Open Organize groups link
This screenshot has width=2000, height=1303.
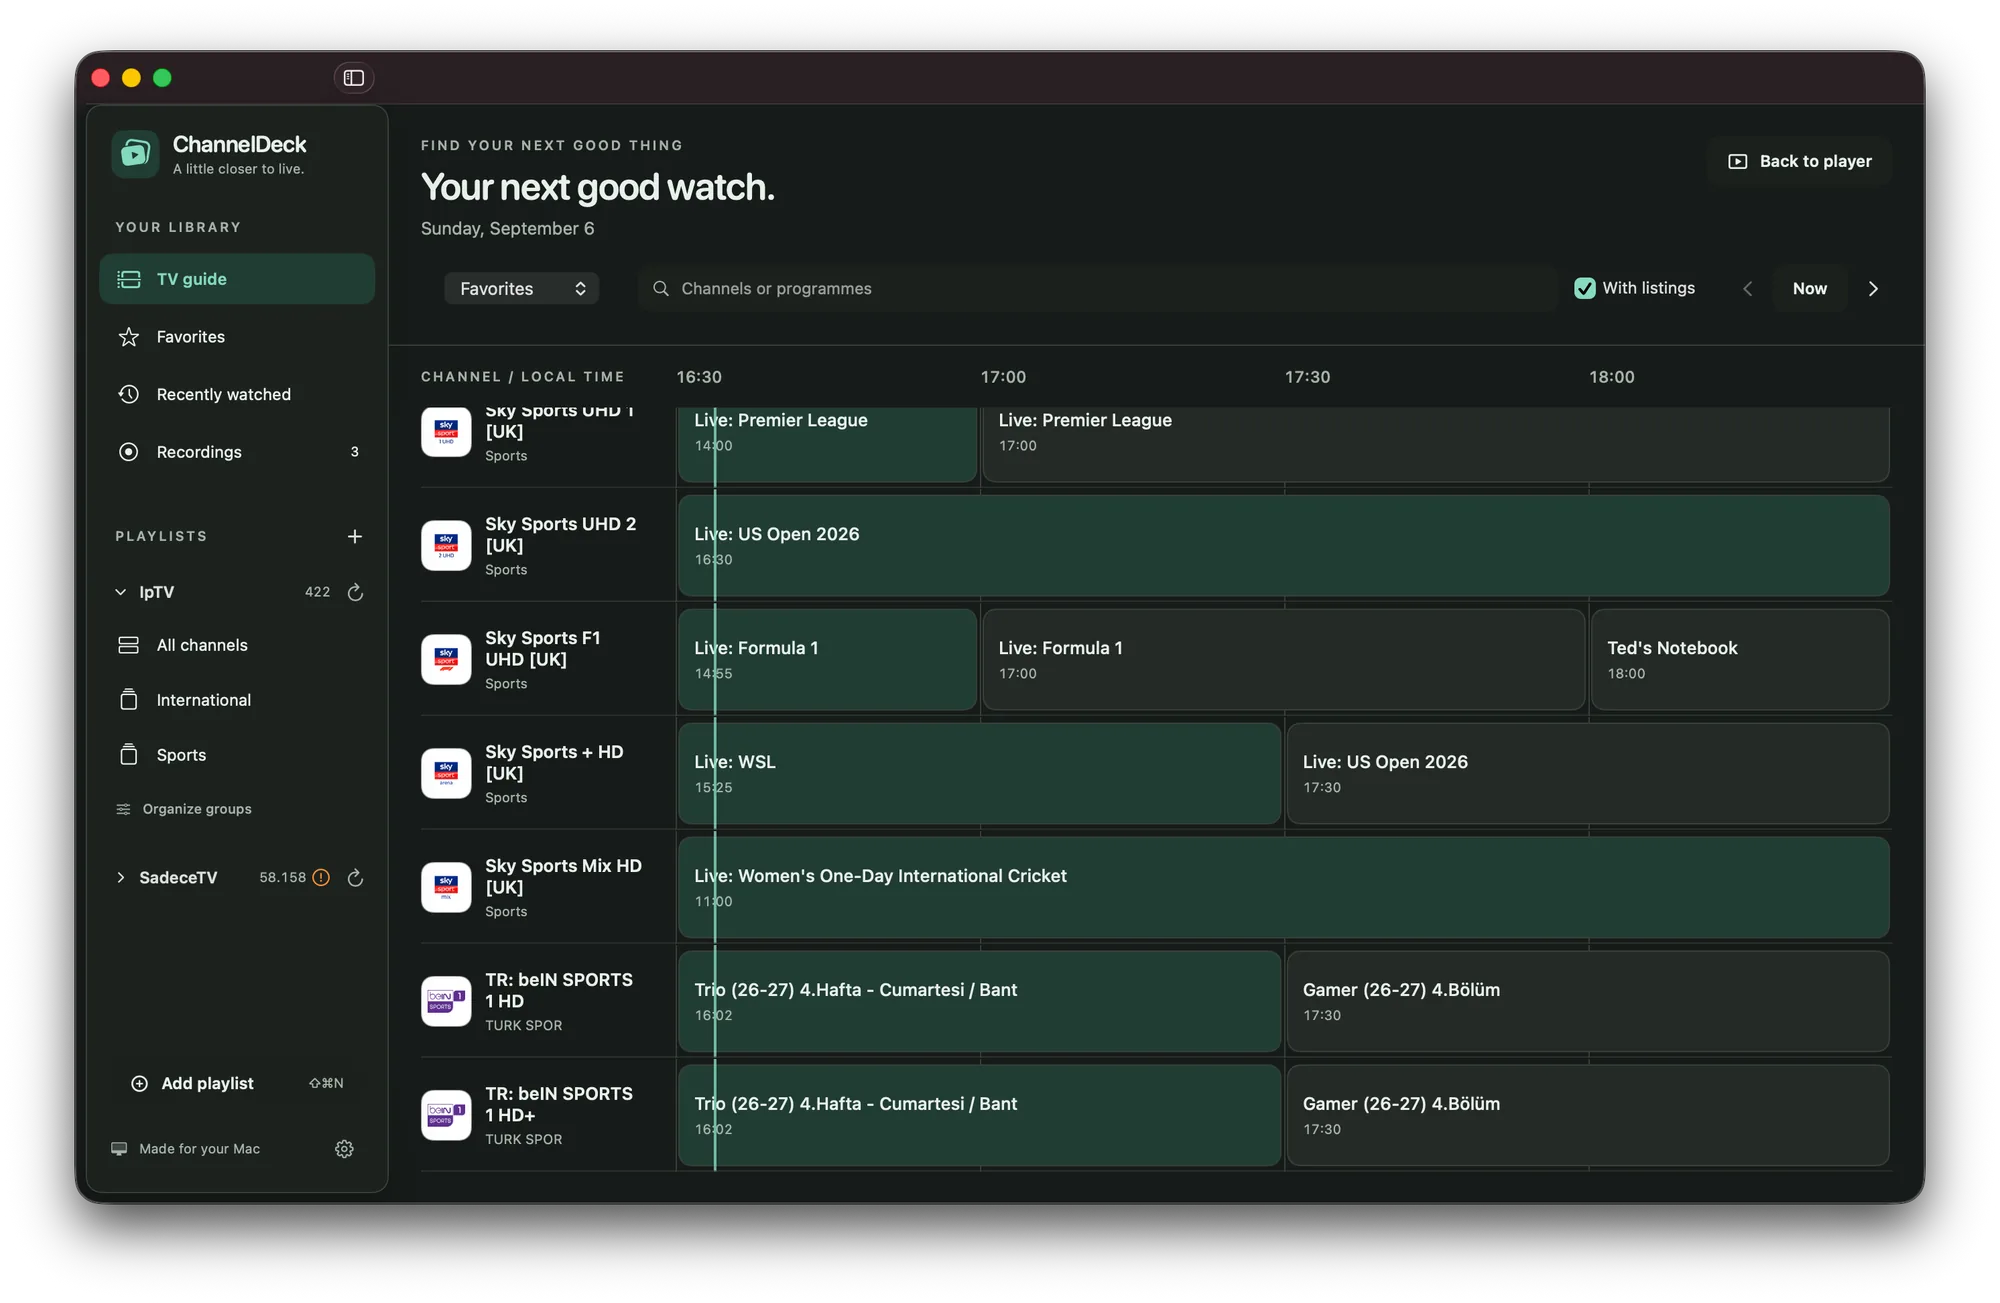pos(184,809)
